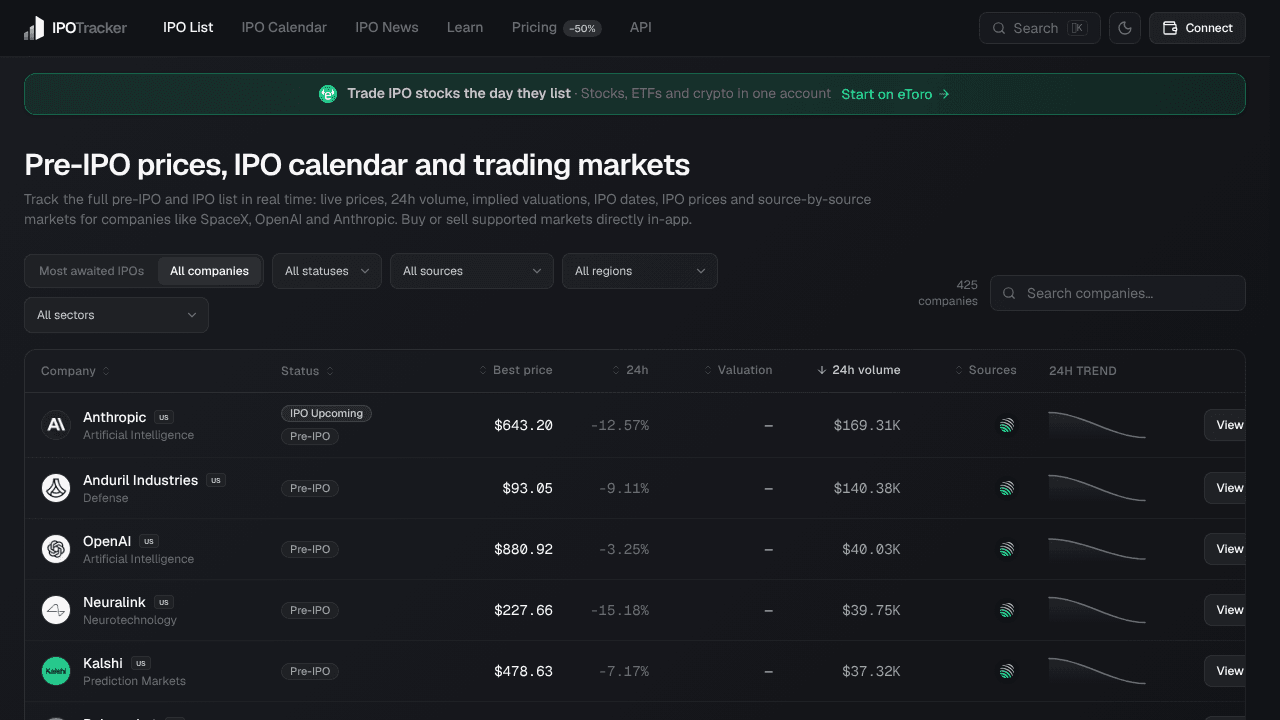This screenshot has width=1280, height=720.
Task: Click Anduril Industries' source icon
Action: [x=1007, y=488]
